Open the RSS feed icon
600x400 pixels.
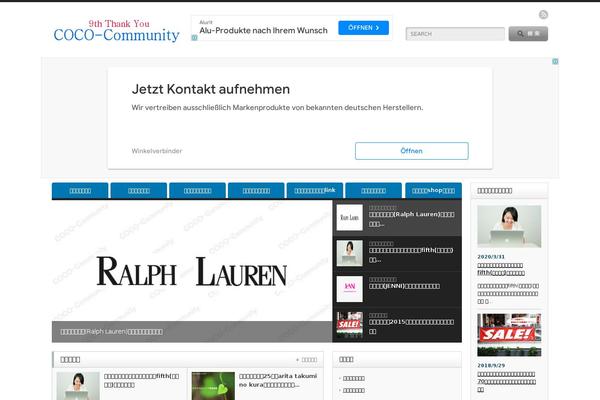(543, 15)
